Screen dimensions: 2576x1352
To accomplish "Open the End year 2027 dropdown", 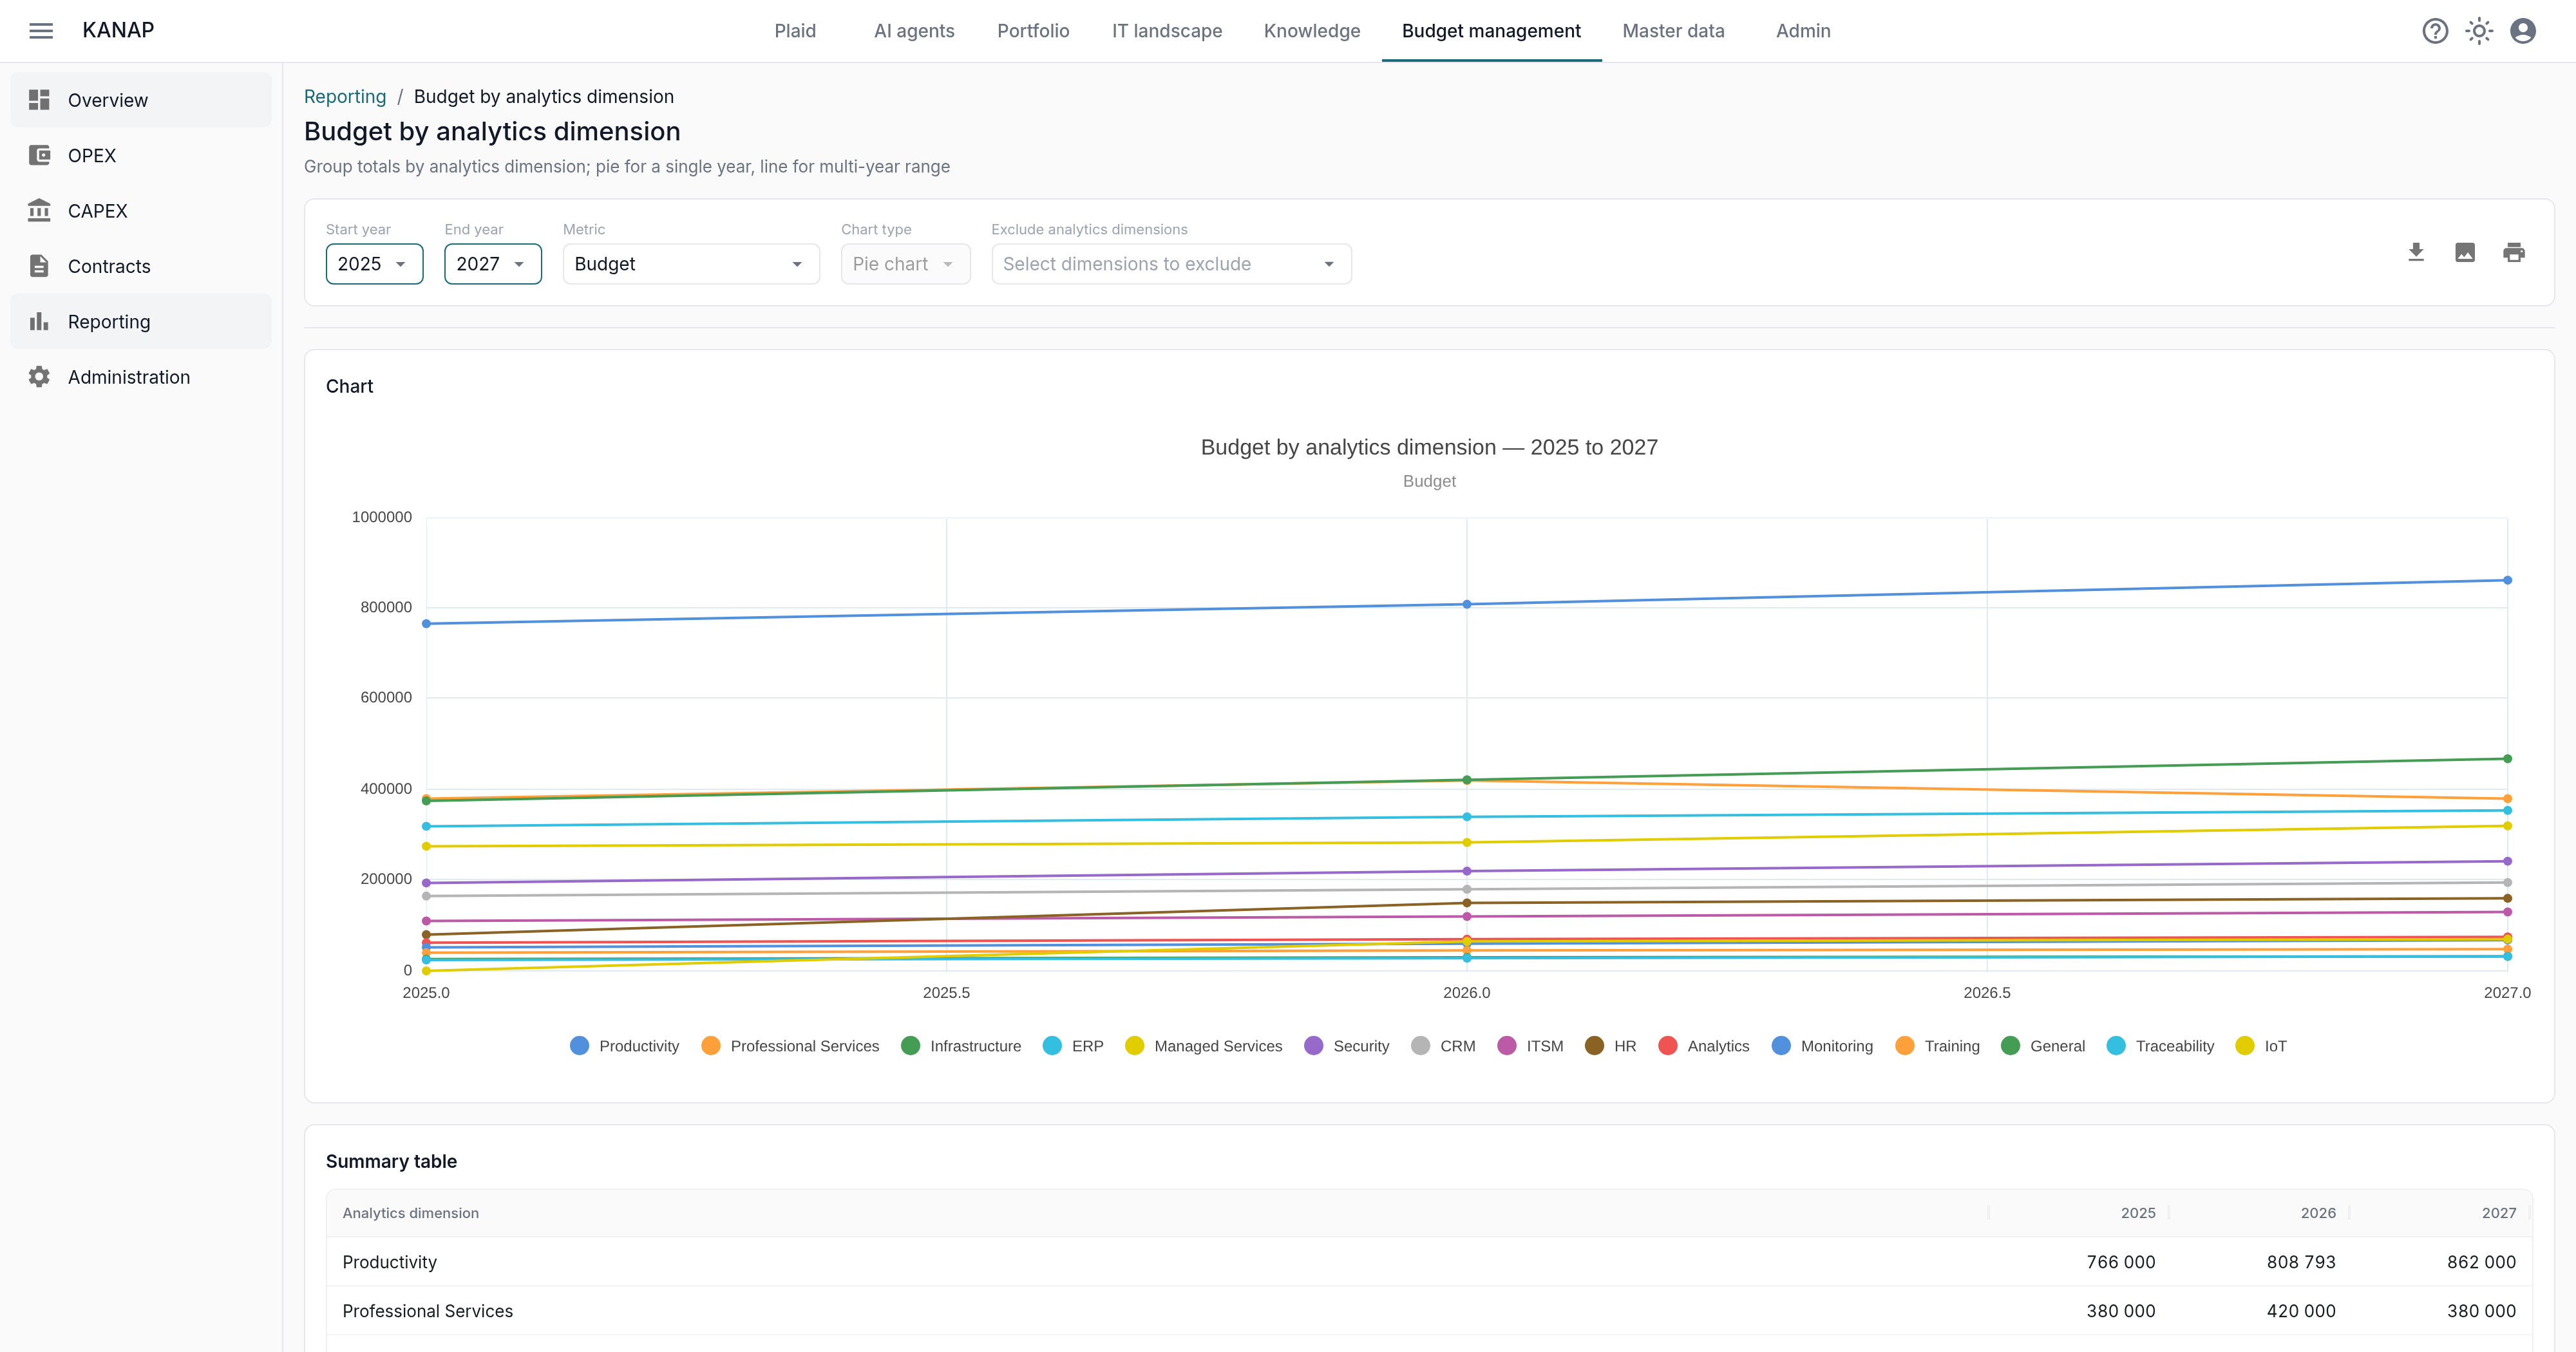I will tap(493, 264).
